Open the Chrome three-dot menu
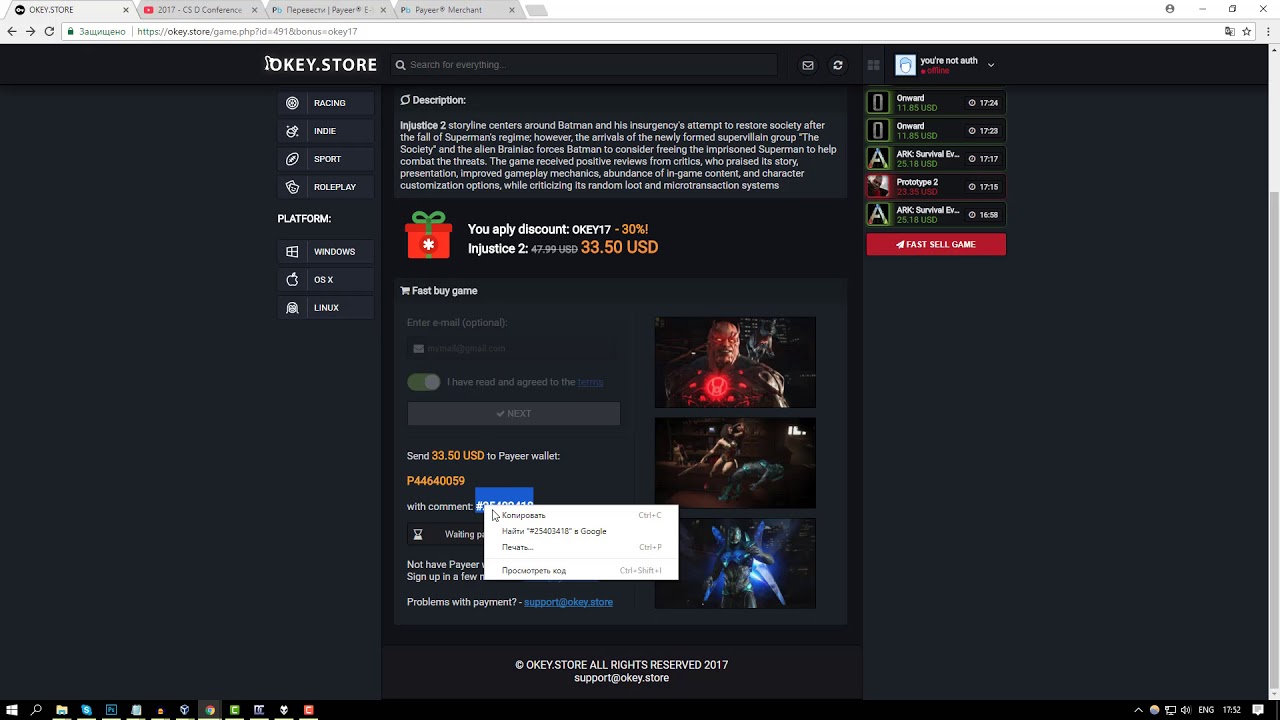 (x=1267, y=31)
